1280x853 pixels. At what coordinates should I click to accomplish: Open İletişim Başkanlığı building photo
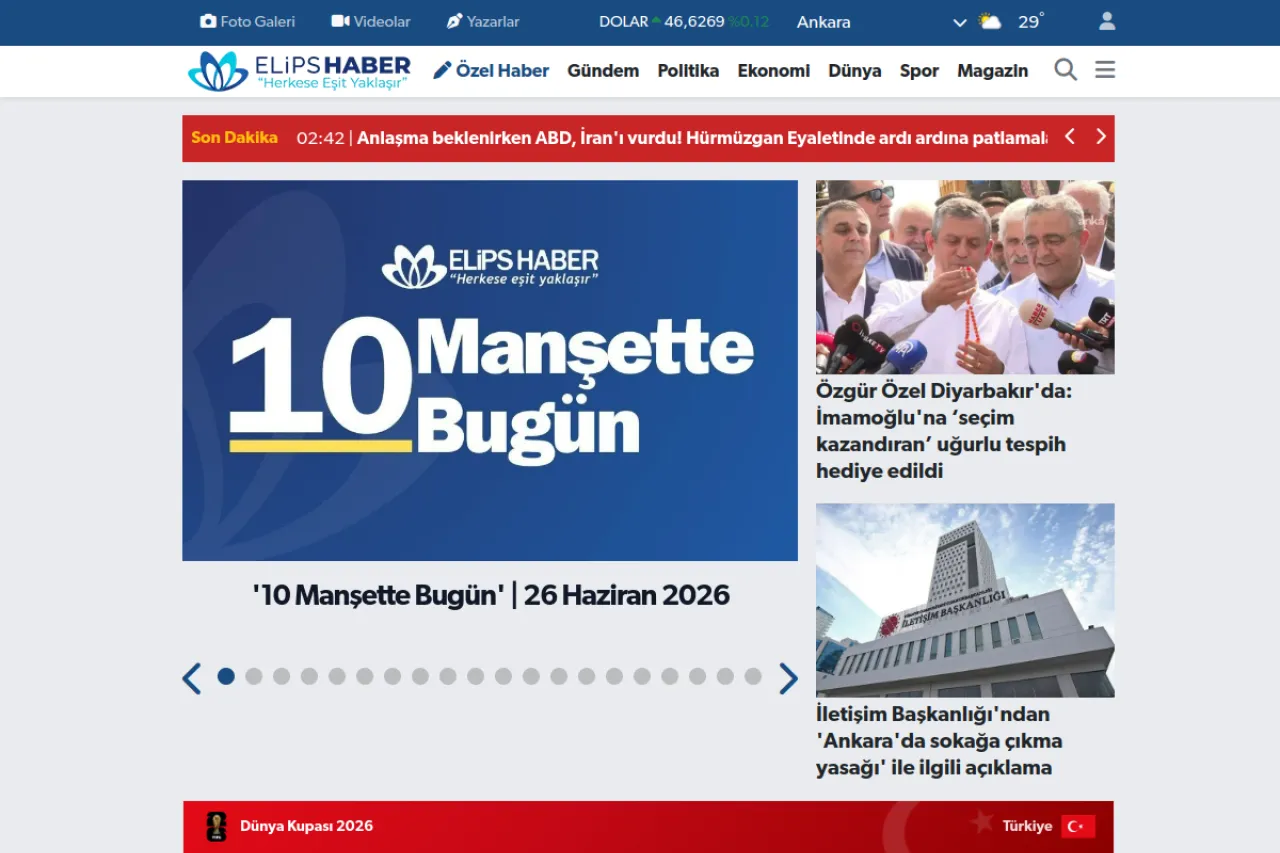tap(965, 600)
